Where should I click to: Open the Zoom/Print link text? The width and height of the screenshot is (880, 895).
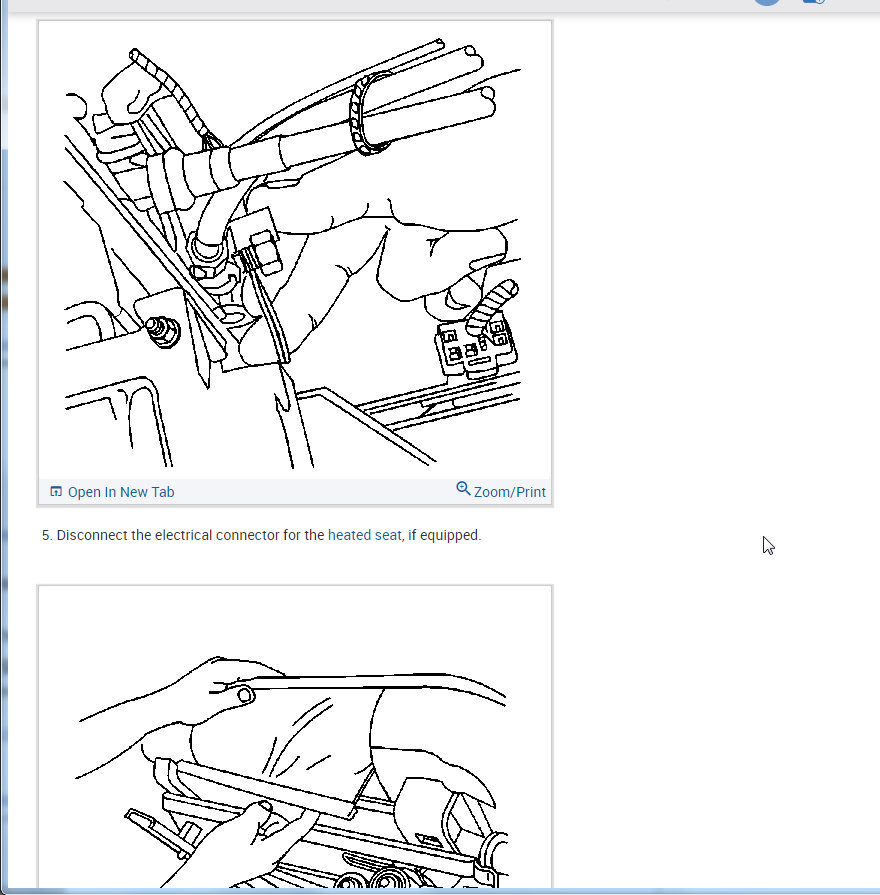510,492
